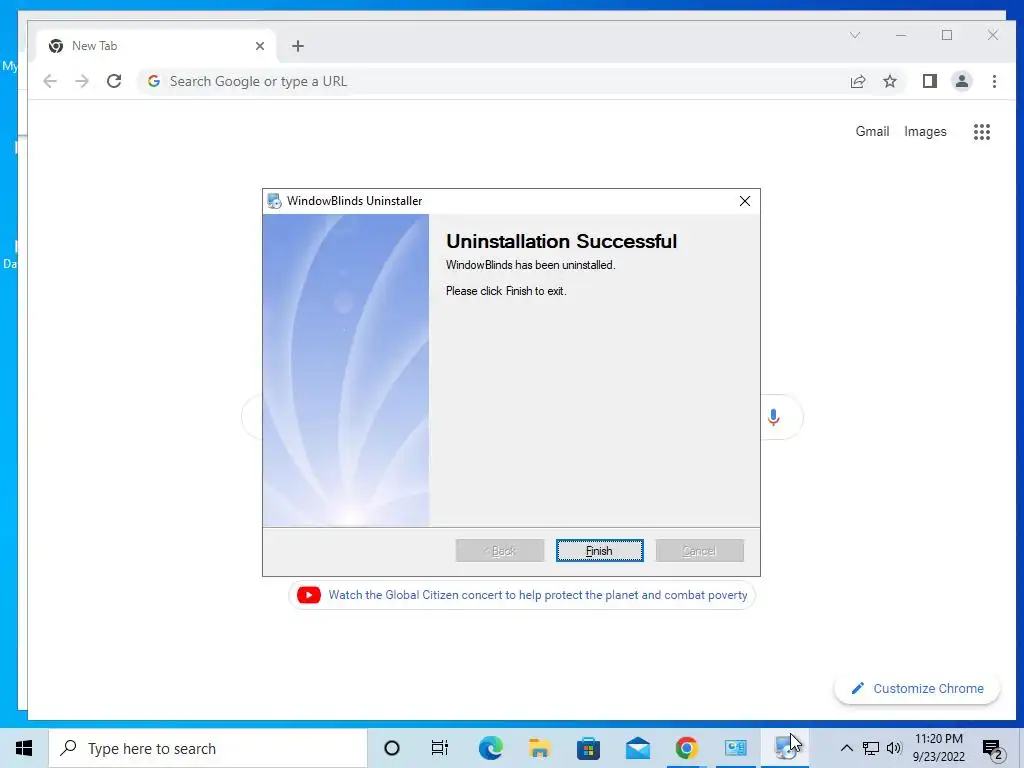Select the New Tab tab
1024x768 pixels.
tap(155, 46)
